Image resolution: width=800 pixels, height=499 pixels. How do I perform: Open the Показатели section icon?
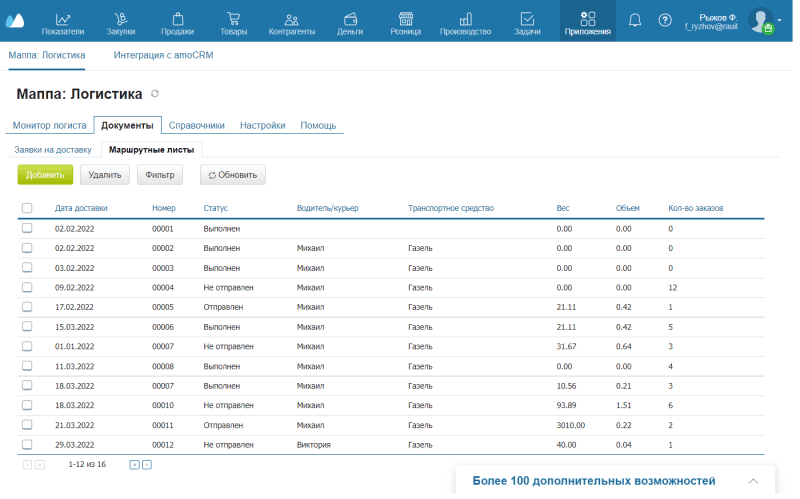63,19
